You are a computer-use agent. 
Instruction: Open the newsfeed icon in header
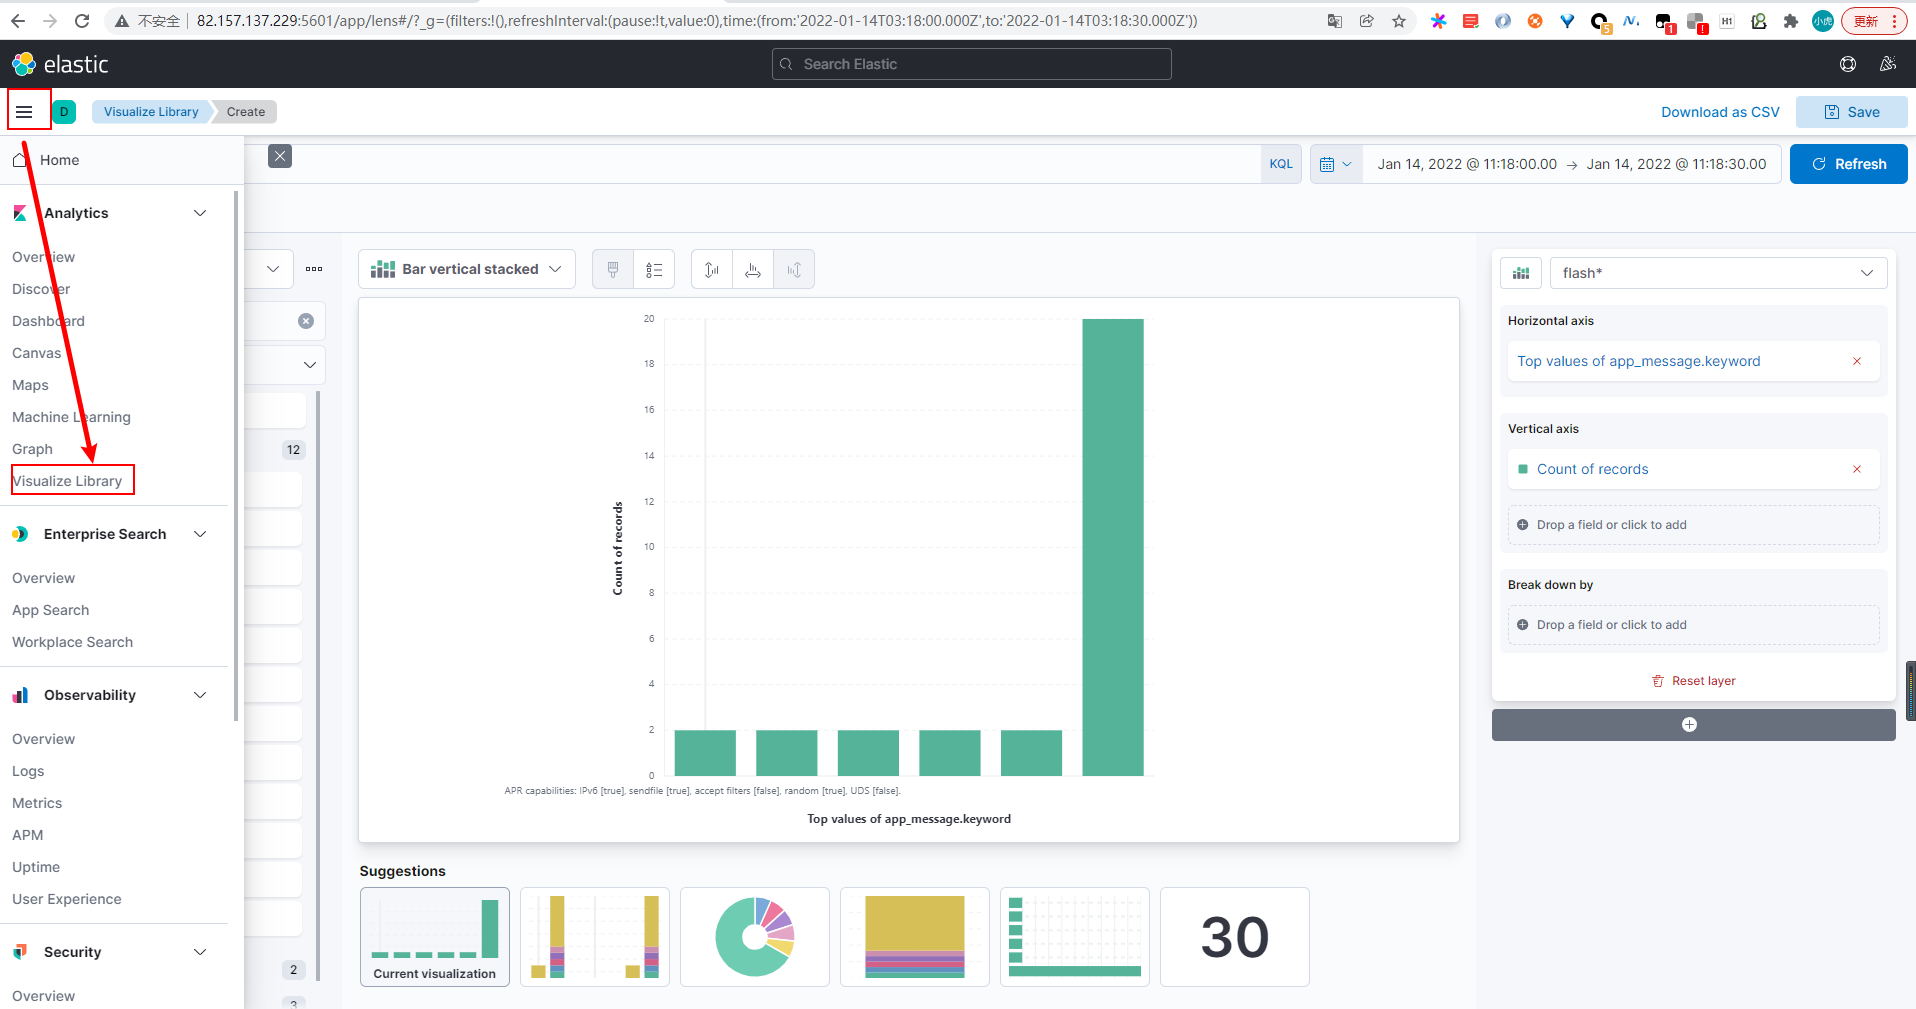(1887, 64)
